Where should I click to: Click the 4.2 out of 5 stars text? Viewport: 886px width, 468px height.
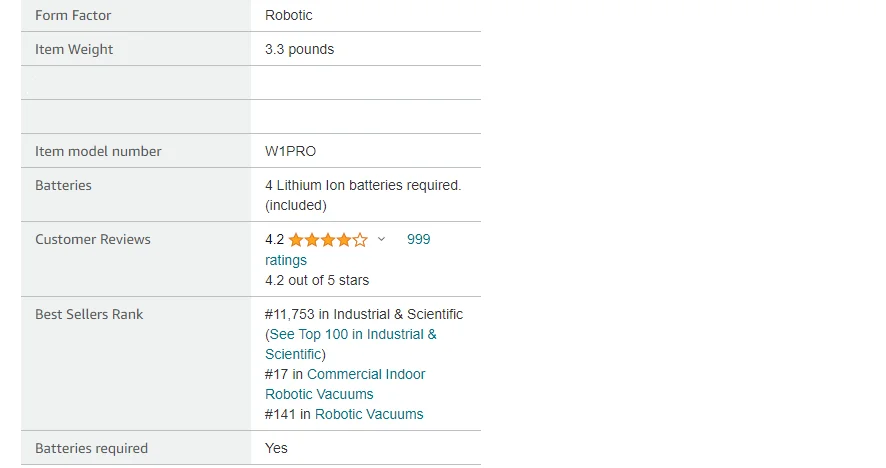click(317, 280)
